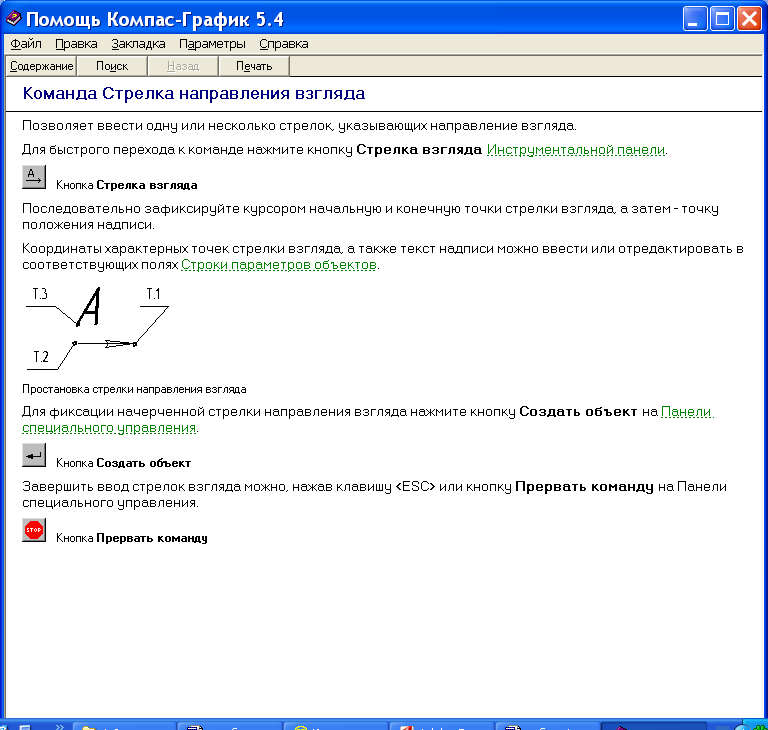768x730 pixels.
Task: Click the Стрелка взгляда button icon
Action: pos(34,177)
